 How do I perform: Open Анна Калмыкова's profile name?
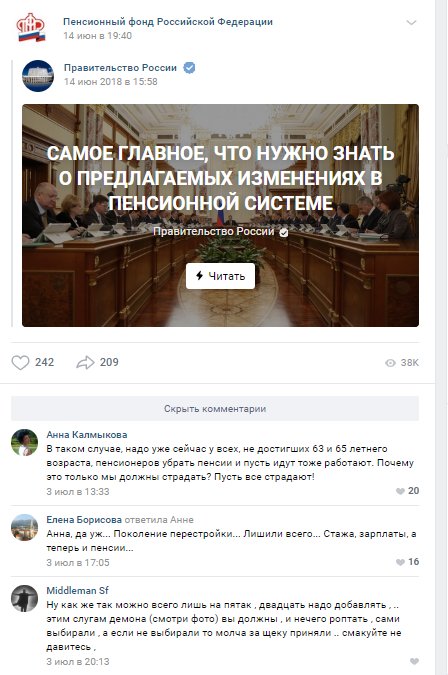(87, 434)
